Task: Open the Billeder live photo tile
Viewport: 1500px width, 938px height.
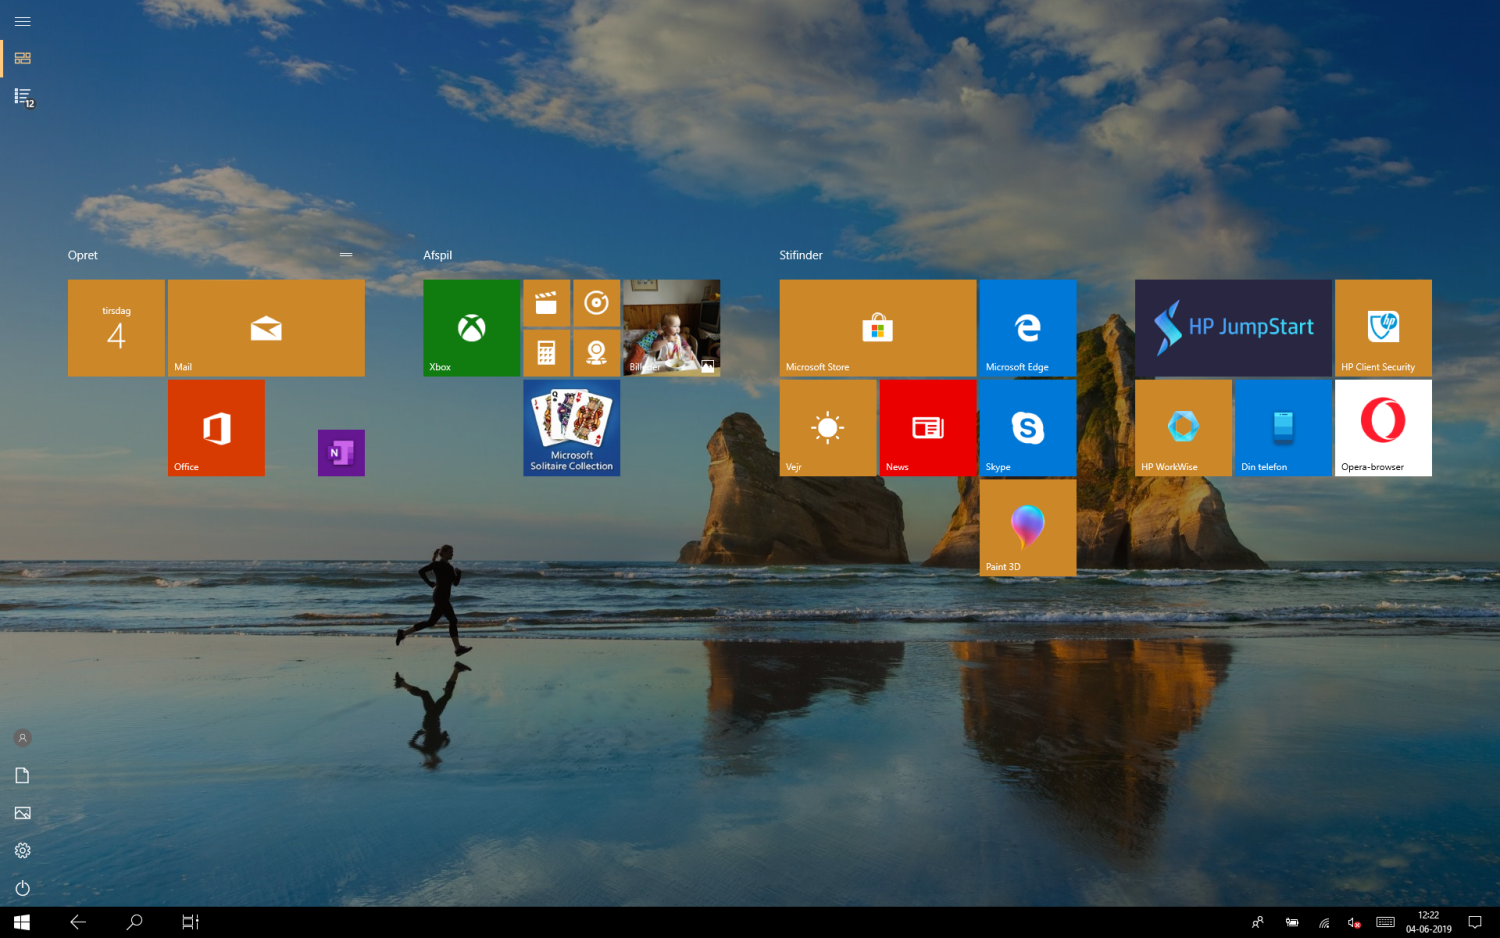Action: [671, 328]
